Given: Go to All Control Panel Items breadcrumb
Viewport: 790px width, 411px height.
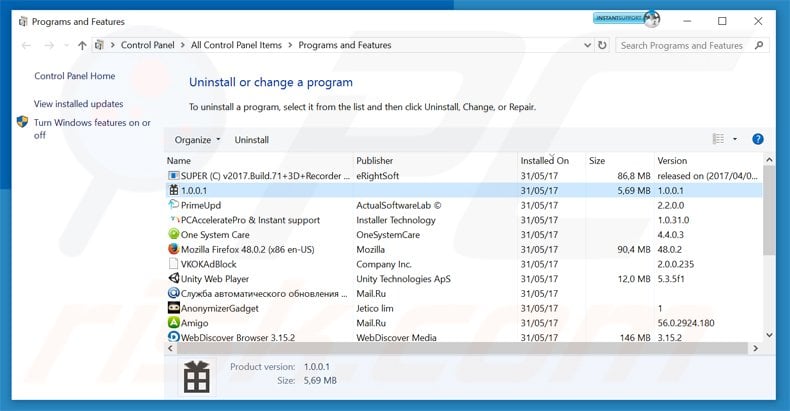Looking at the screenshot, I should tap(236, 45).
